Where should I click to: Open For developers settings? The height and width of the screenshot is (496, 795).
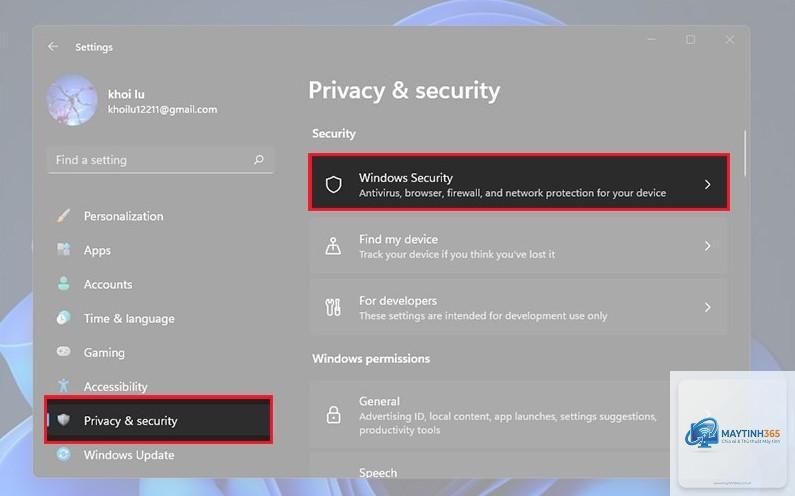click(x=519, y=307)
